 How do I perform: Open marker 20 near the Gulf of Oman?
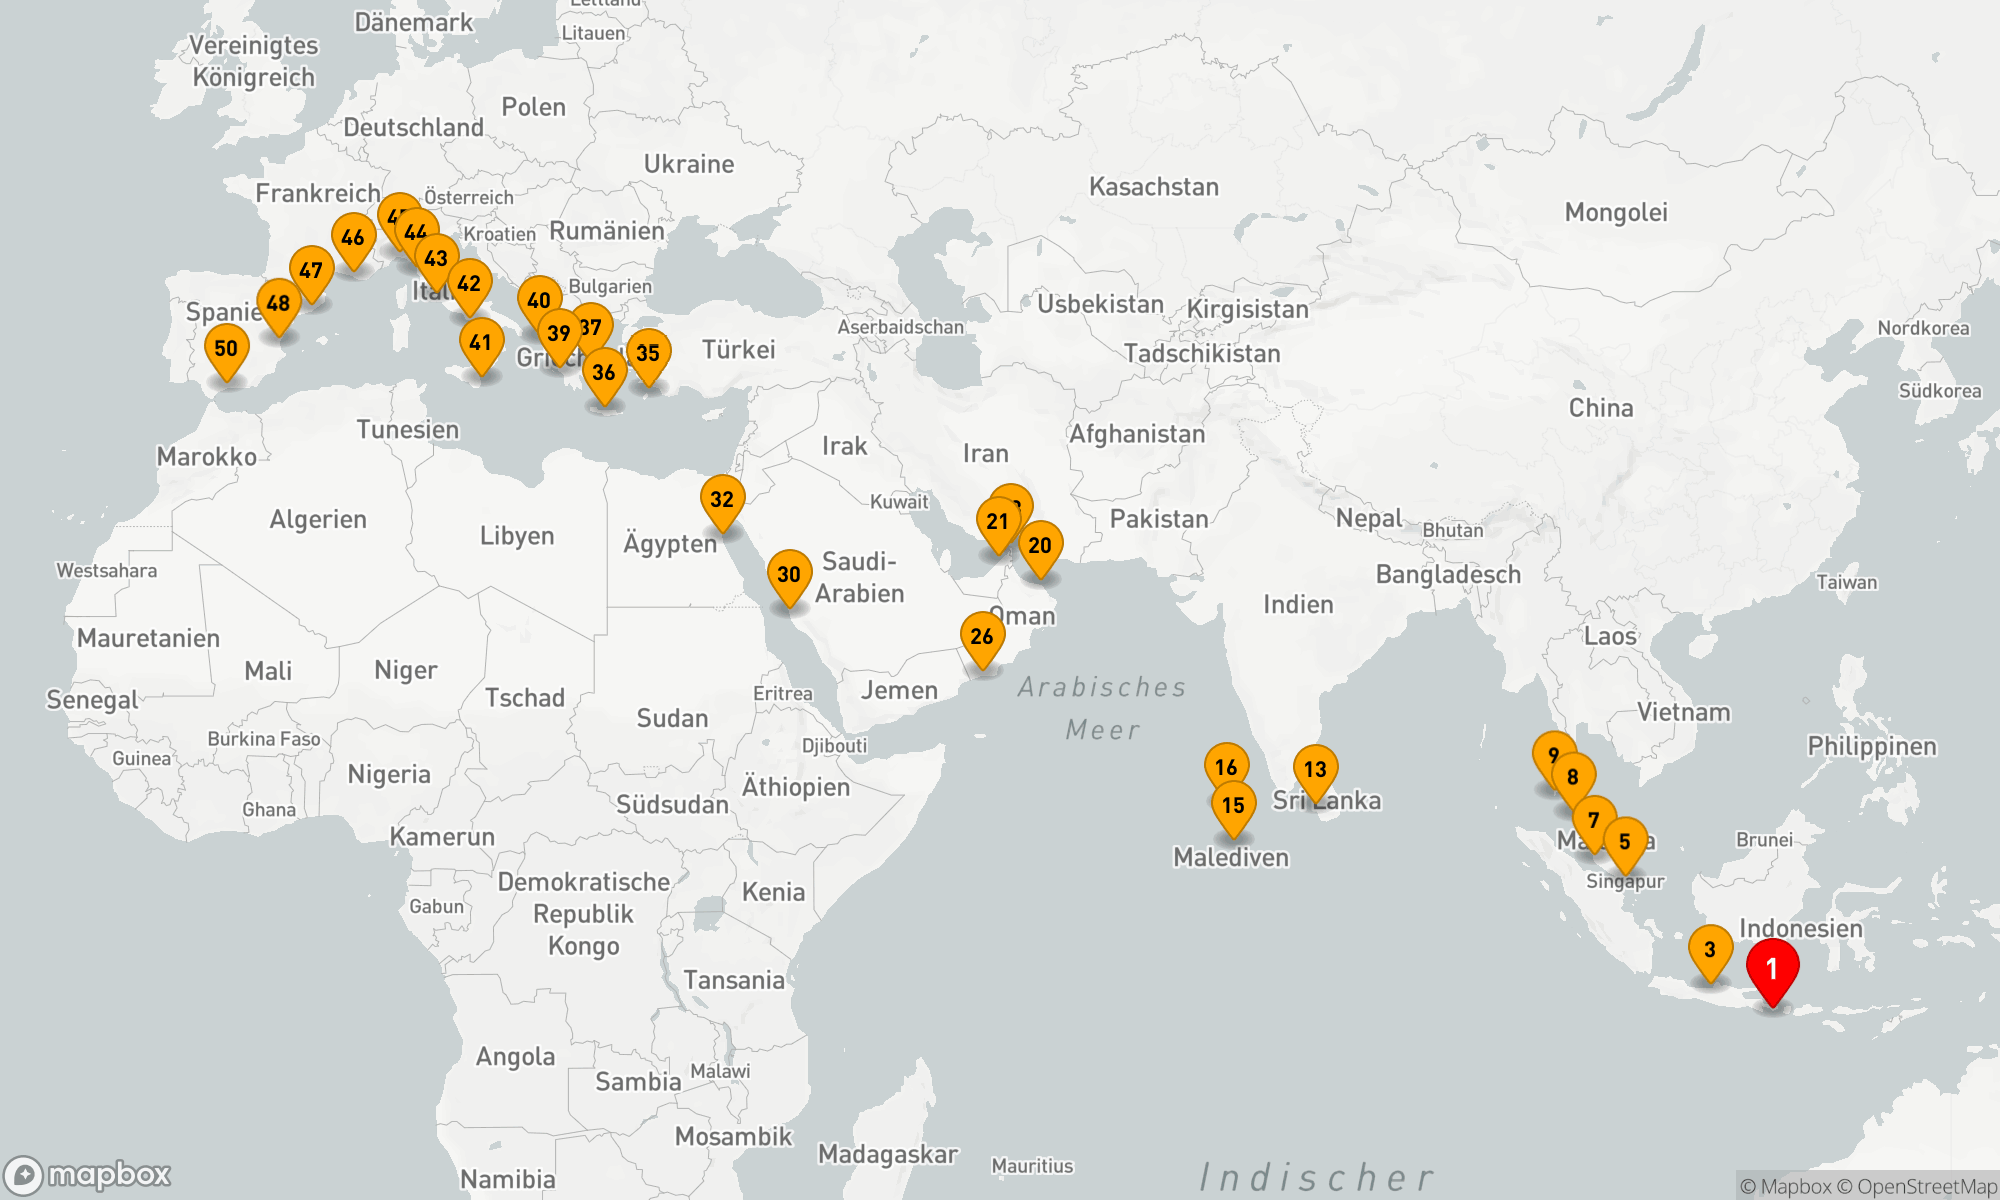point(1040,545)
